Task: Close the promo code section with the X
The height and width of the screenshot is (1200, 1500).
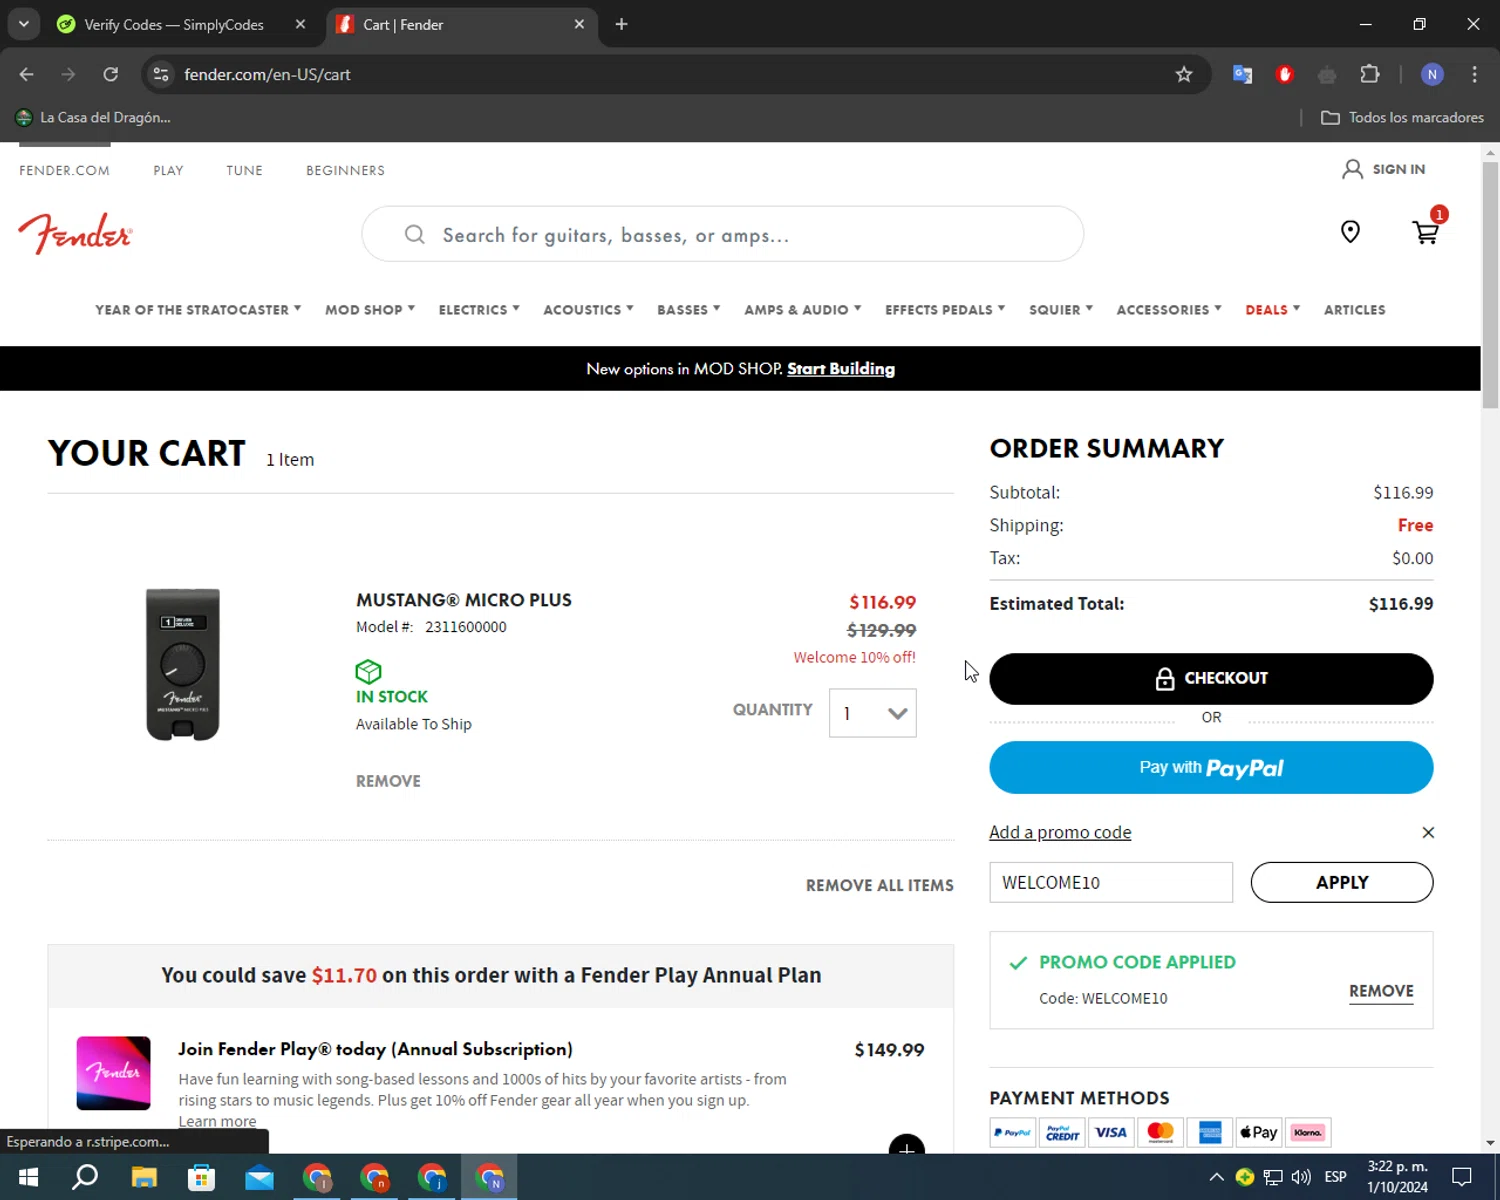Action: (x=1428, y=832)
